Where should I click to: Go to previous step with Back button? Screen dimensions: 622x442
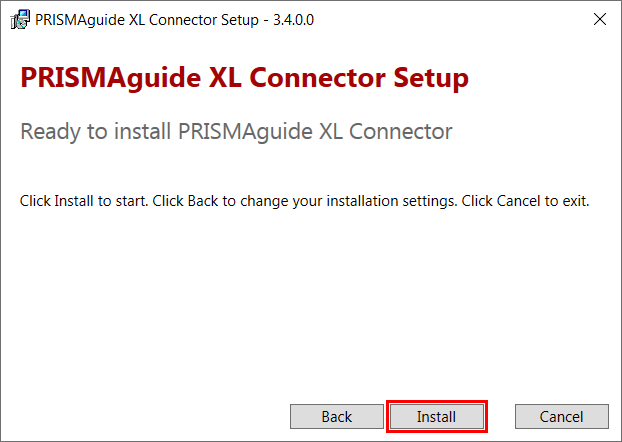point(337,417)
